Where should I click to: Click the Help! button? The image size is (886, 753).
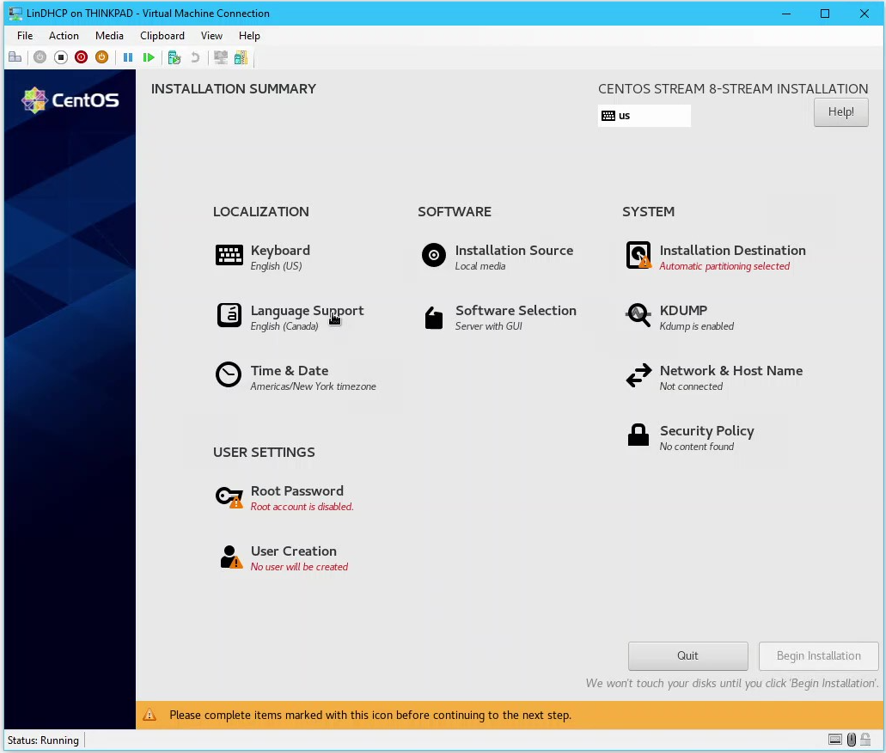tap(841, 112)
